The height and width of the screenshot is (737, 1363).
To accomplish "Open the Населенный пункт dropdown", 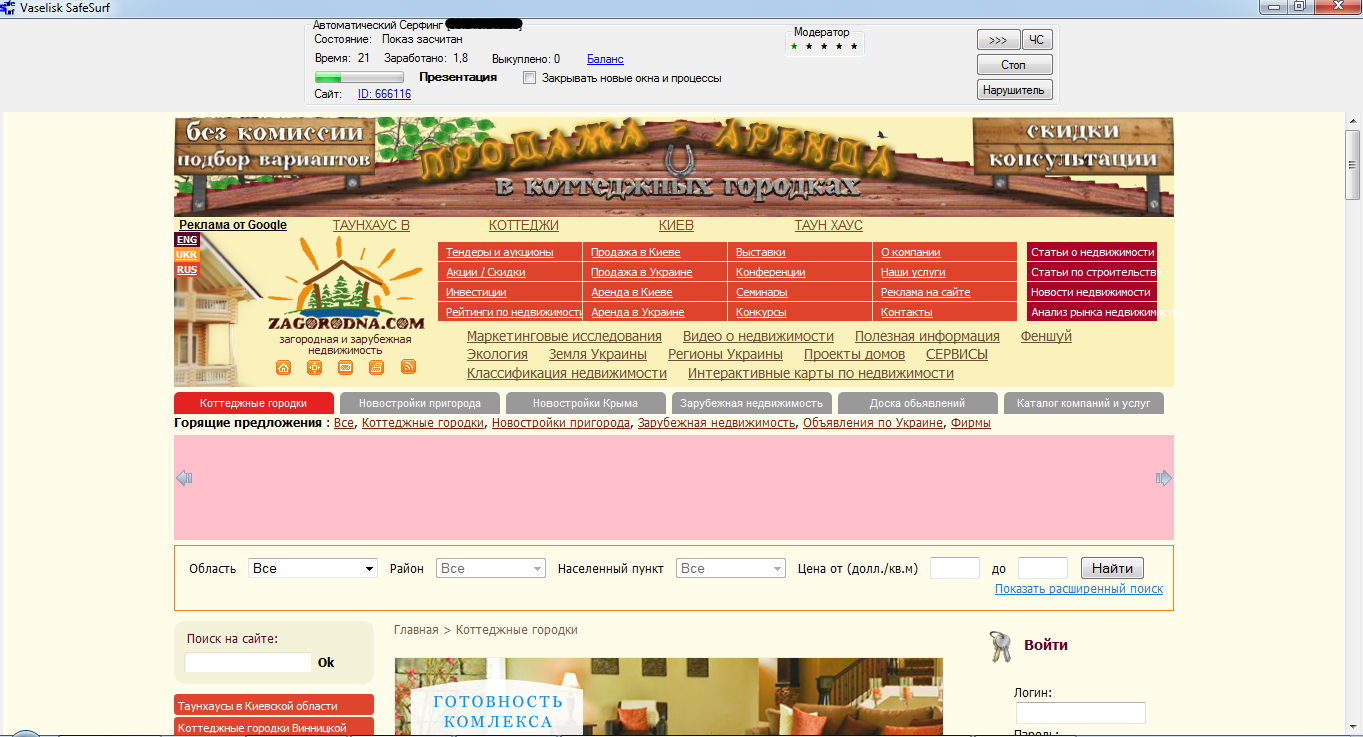I will pyautogui.click(x=730, y=568).
